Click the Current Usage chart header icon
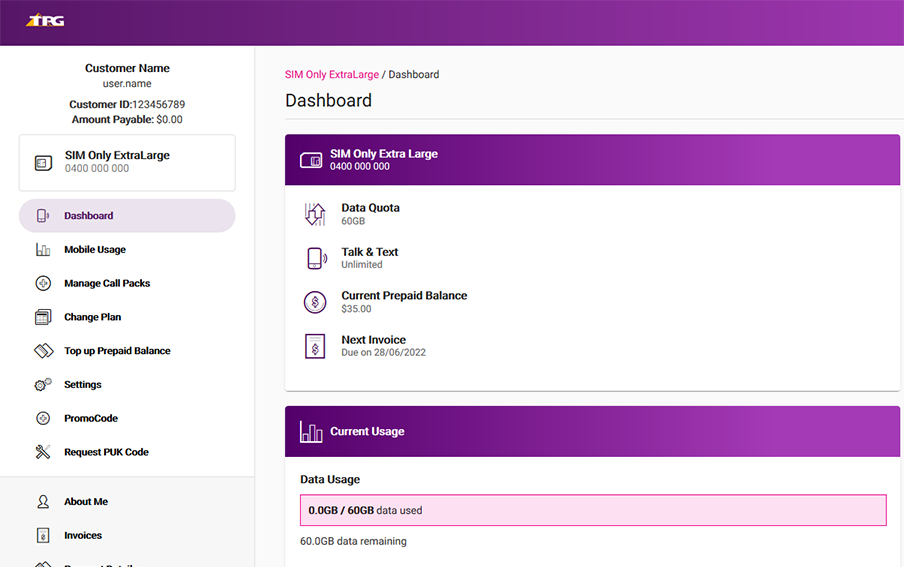This screenshot has width=904, height=567. click(311, 432)
